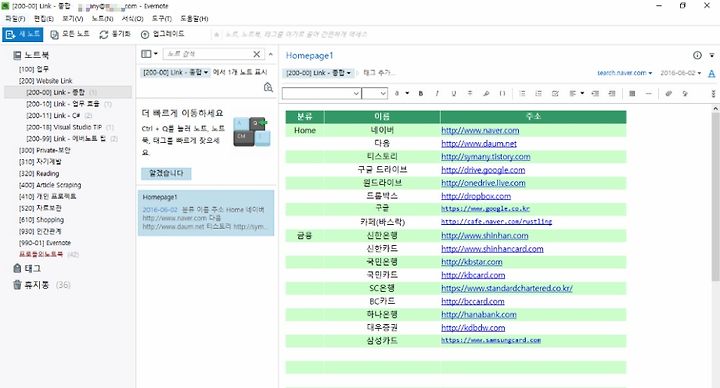Open note options dropdown arrow beside info icon
Image resolution: width=720 pixels, height=388 pixels.
coord(711,56)
